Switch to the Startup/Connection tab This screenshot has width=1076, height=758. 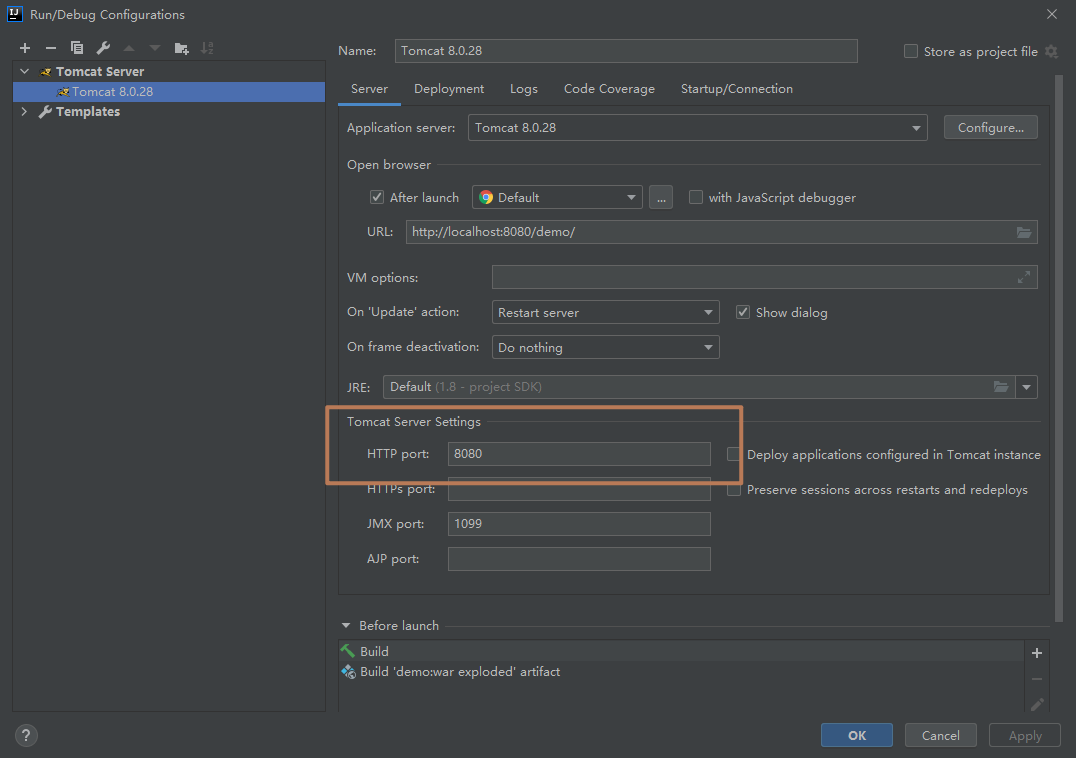(736, 88)
